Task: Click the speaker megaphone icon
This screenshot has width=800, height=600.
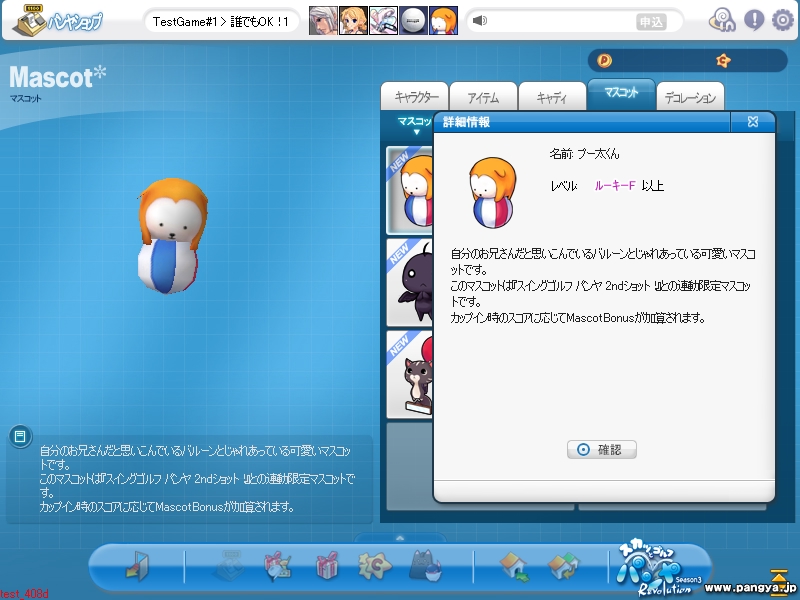Action: coord(480,21)
